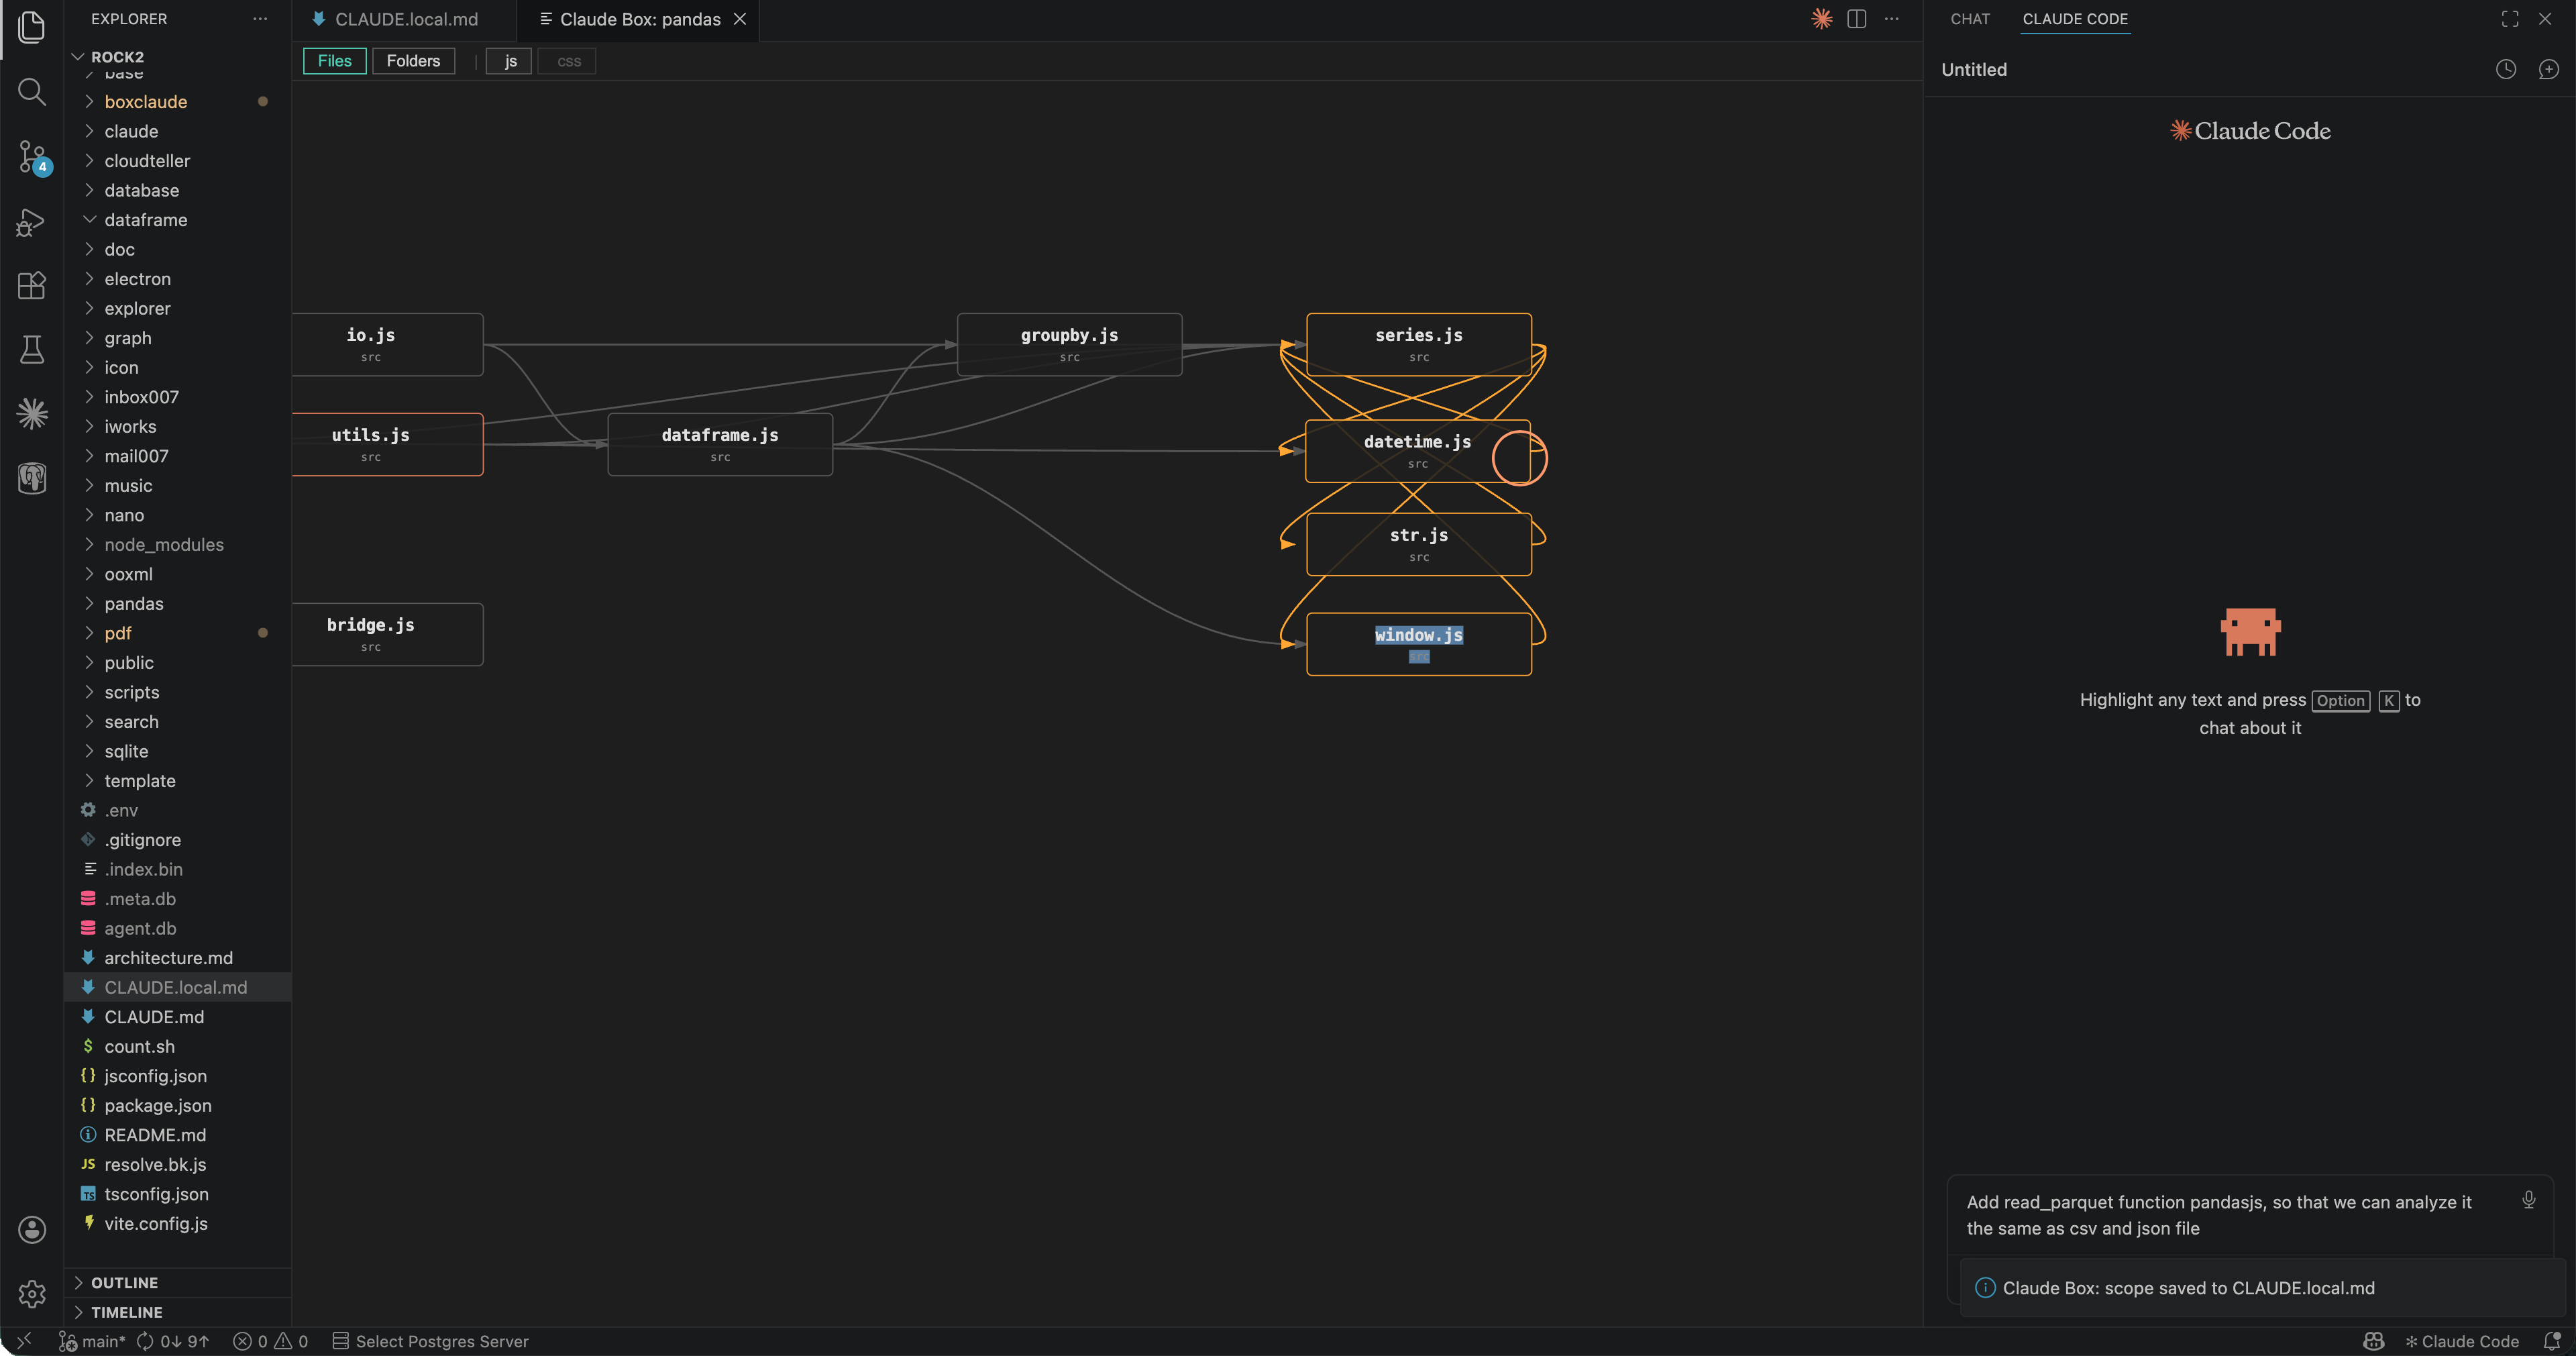Screen dimensions: 2576x1356
Task: Toggle the Files view filter
Action: click(334, 61)
